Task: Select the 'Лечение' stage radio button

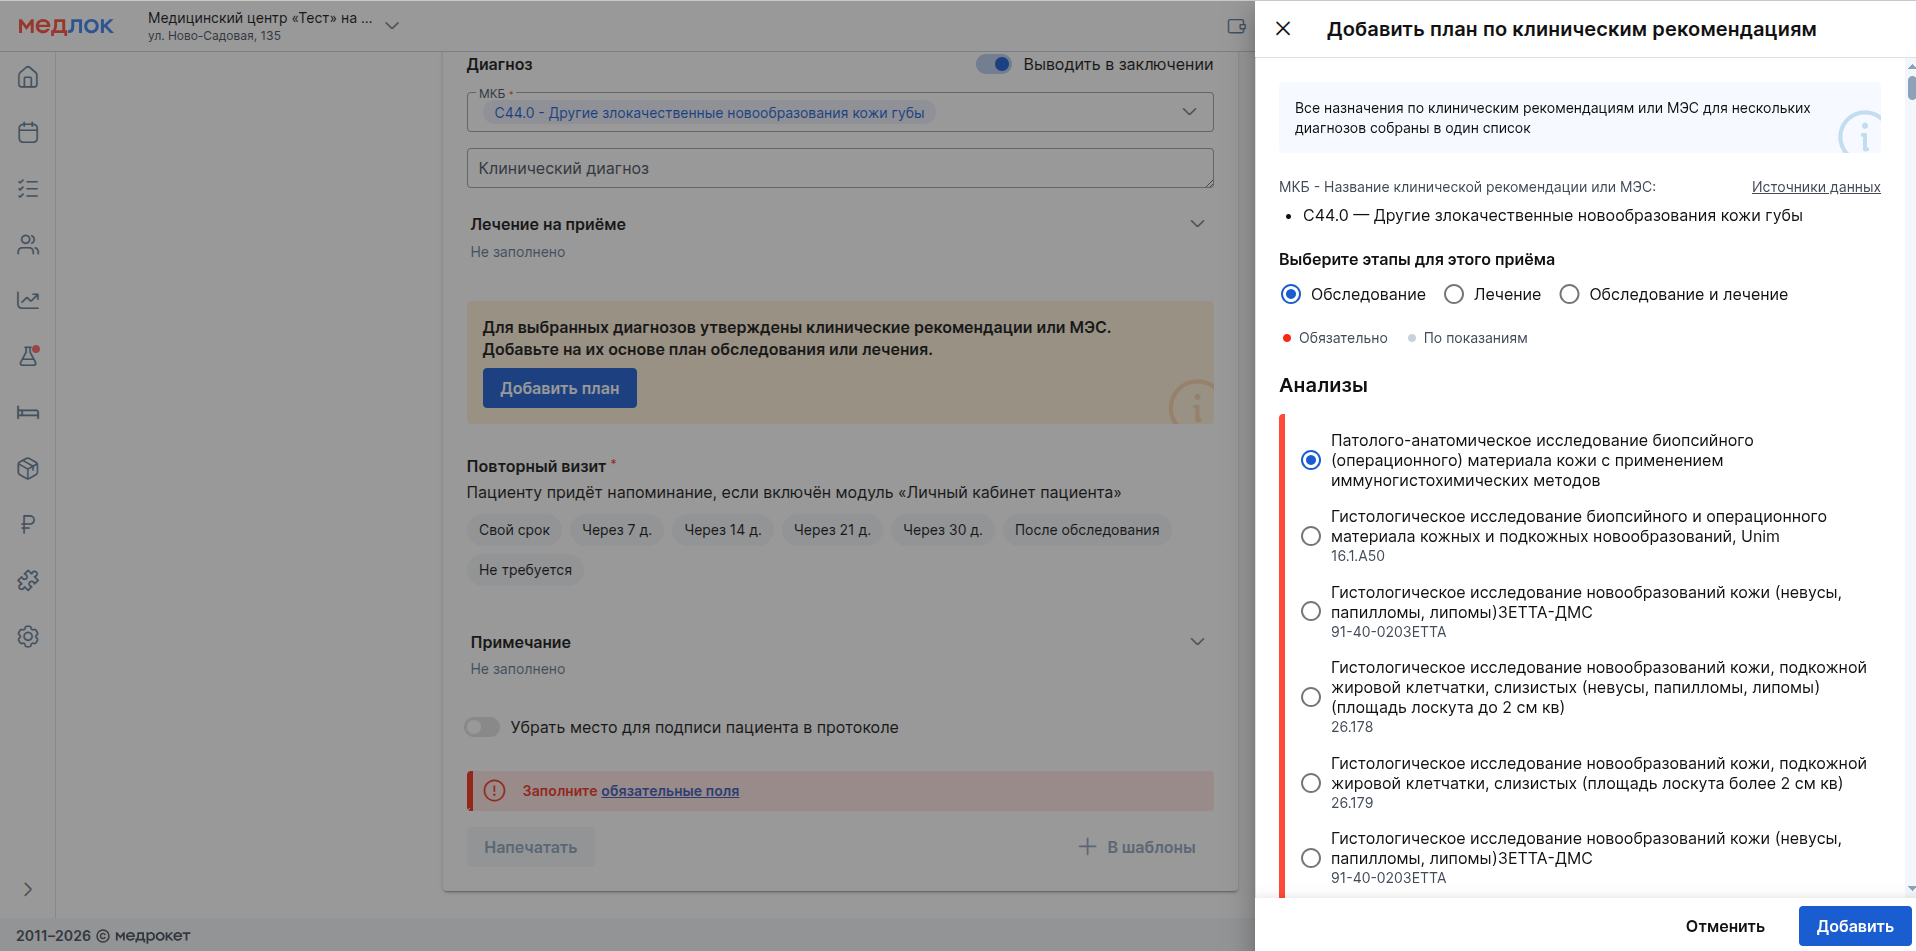Action: tap(1454, 294)
